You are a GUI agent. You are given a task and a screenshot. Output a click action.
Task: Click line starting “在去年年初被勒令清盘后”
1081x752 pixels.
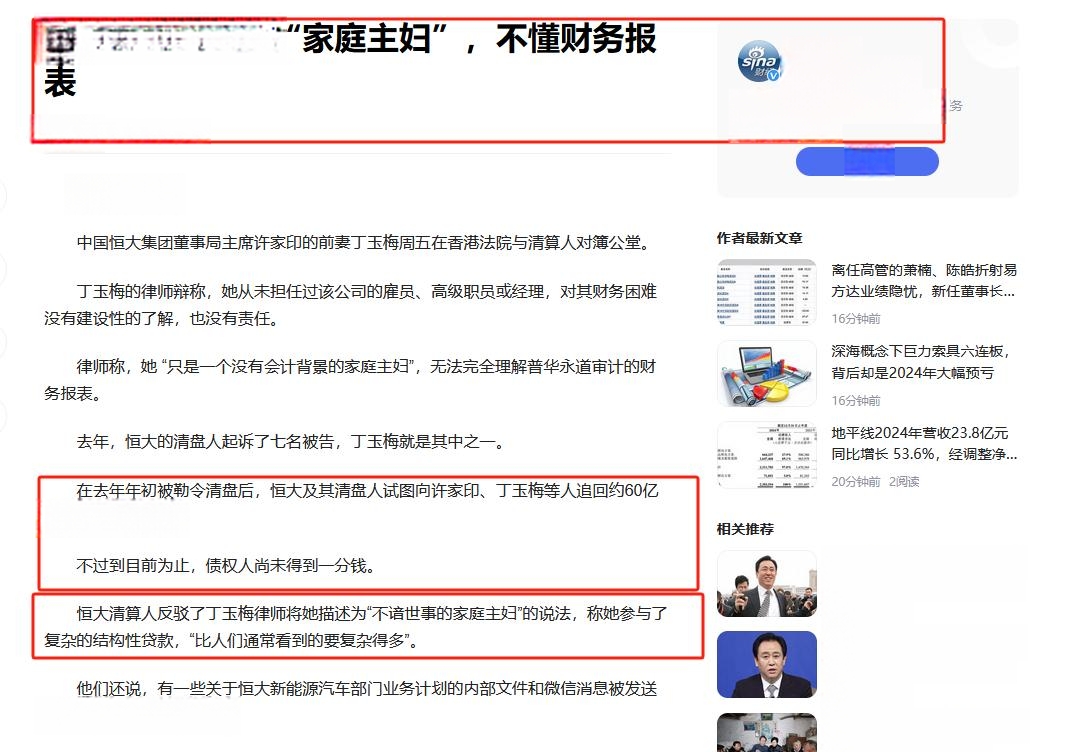(367, 491)
